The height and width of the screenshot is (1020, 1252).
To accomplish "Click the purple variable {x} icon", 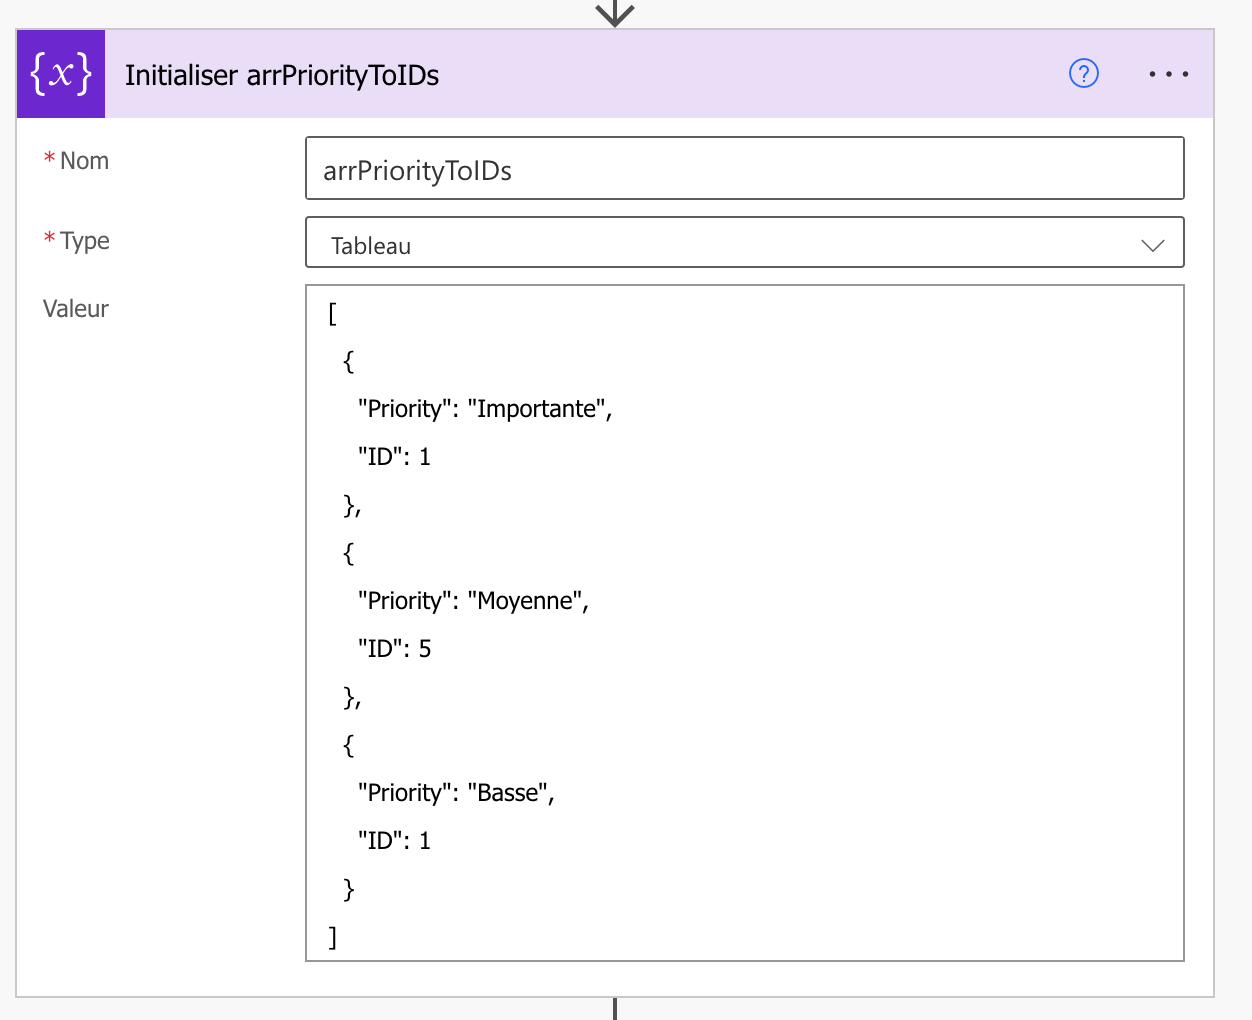I will pyautogui.click(x=61, y=74).
